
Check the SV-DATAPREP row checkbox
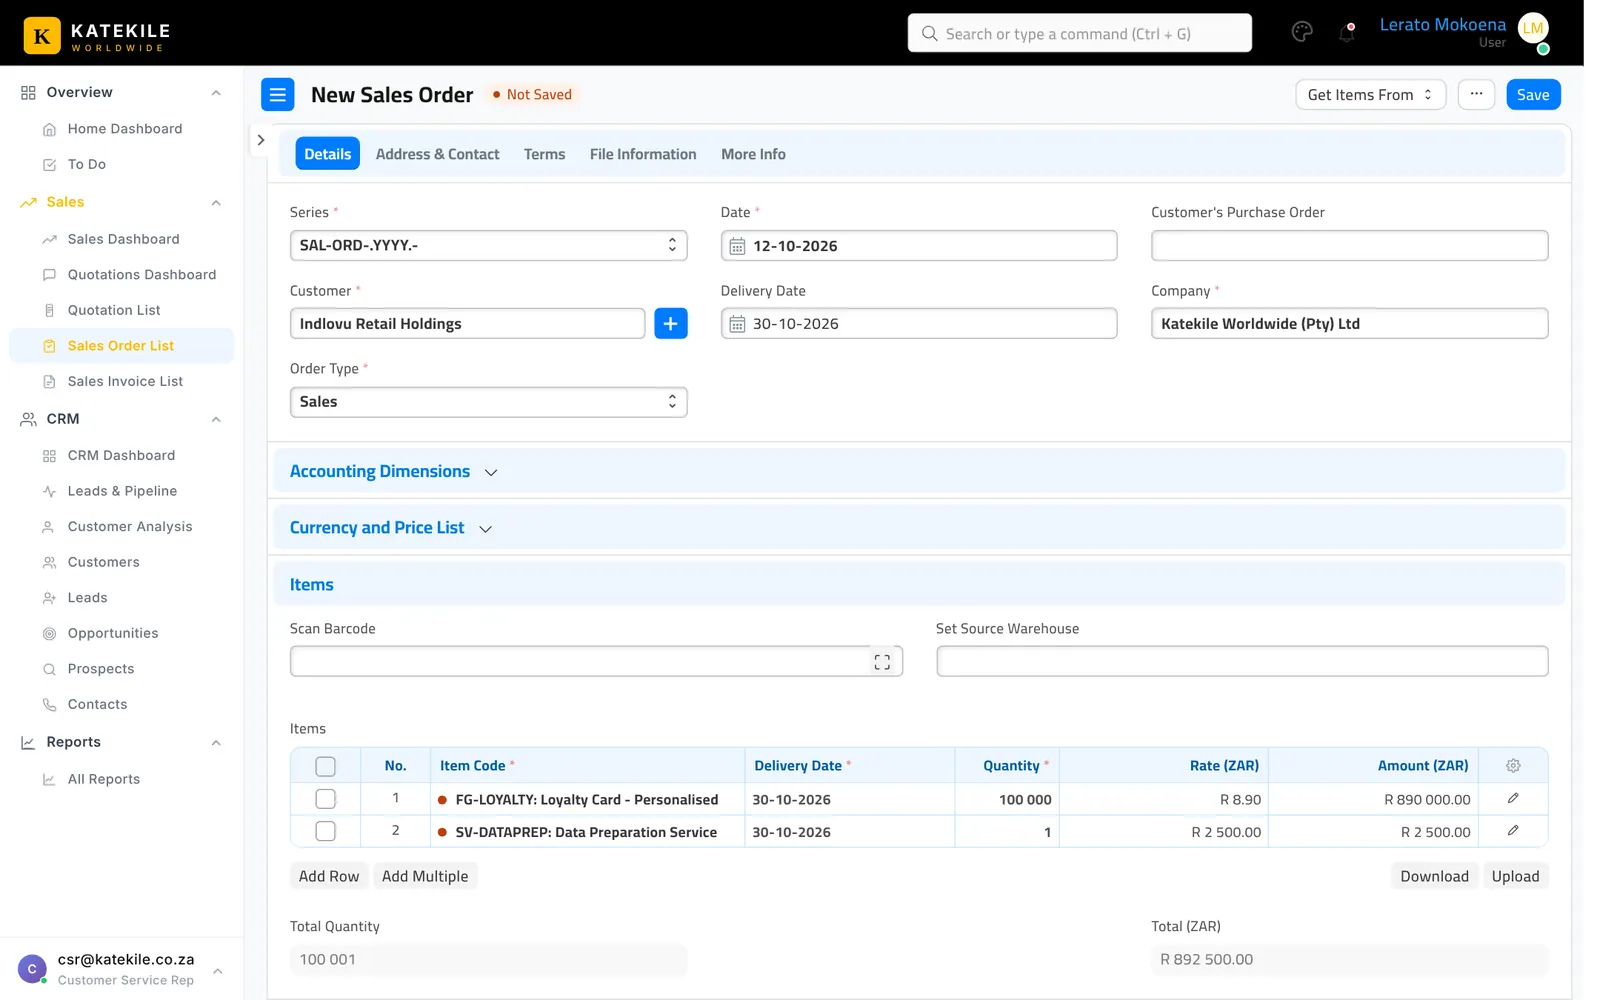coord(325,831)
